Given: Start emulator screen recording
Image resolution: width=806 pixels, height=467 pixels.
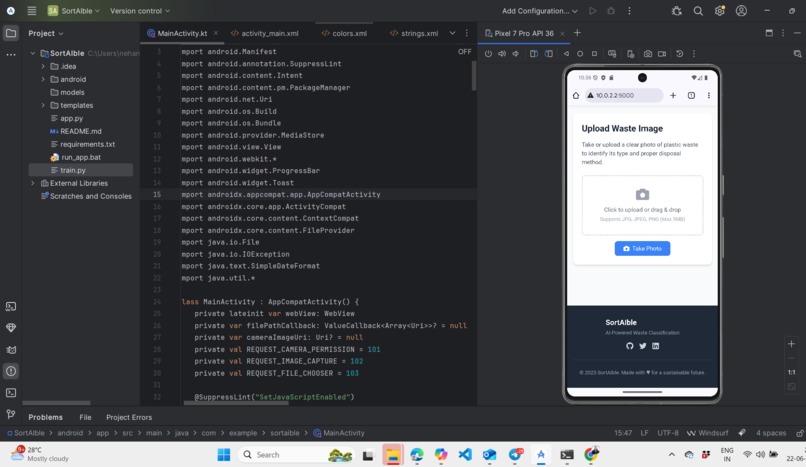Looking at the screenshot, I should pyautogui.click(x=662, y=53).
